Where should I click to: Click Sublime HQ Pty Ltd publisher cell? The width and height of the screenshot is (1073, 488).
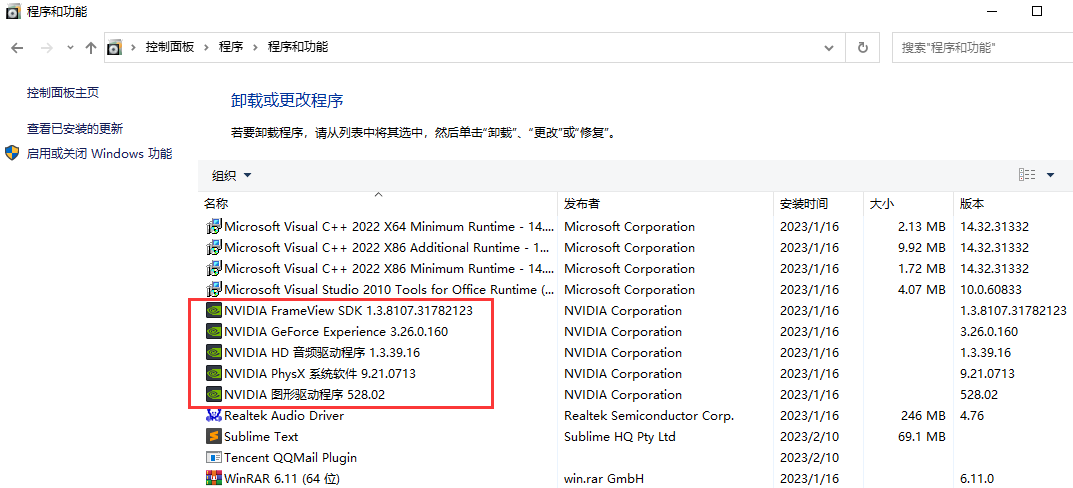[x=620, y=437]
